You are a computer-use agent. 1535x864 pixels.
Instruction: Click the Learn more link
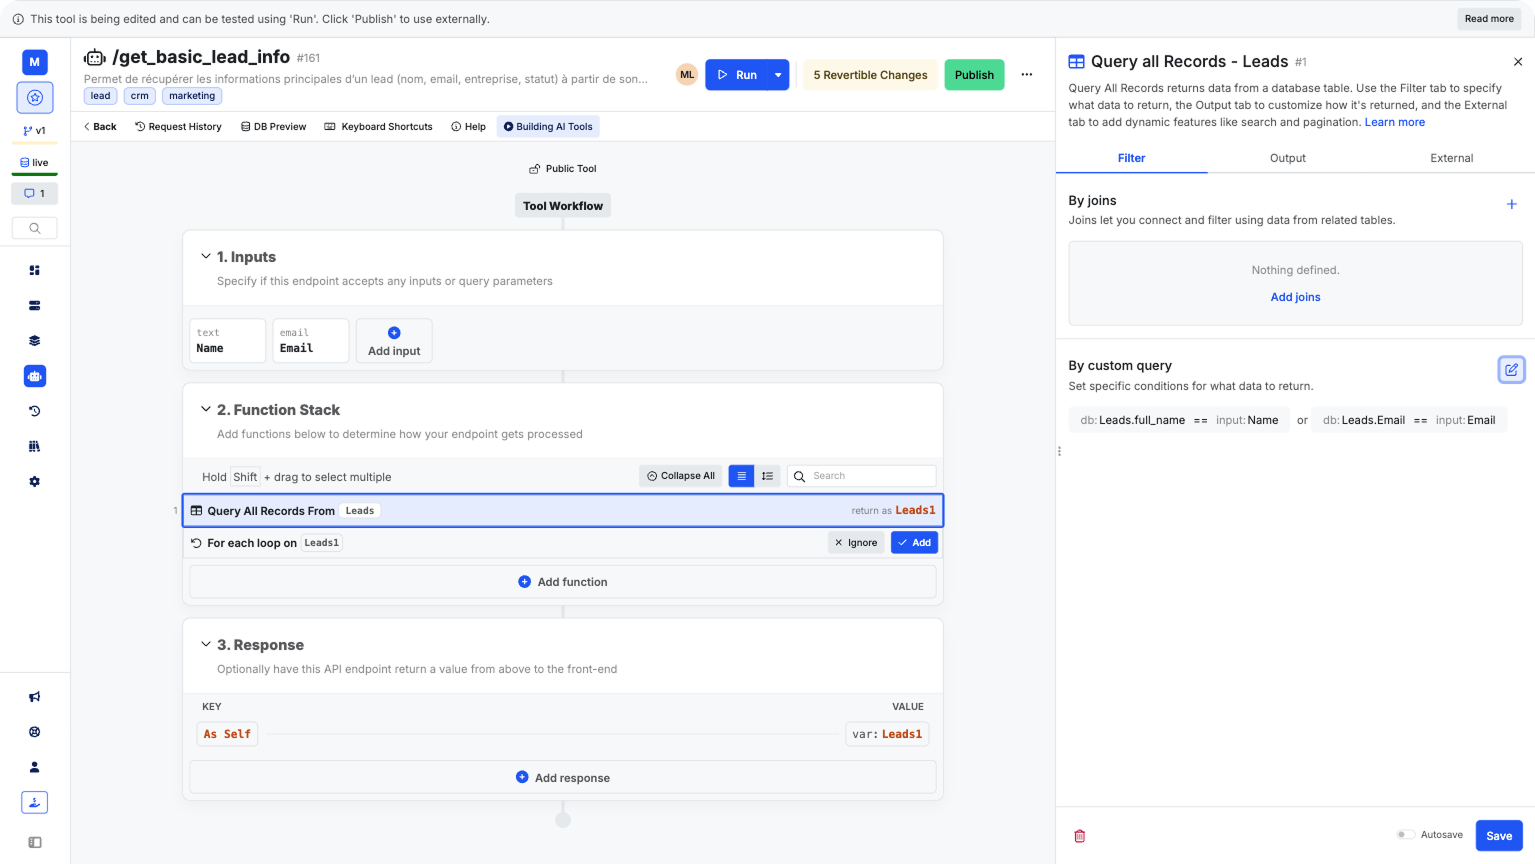tap(1395, 122)
